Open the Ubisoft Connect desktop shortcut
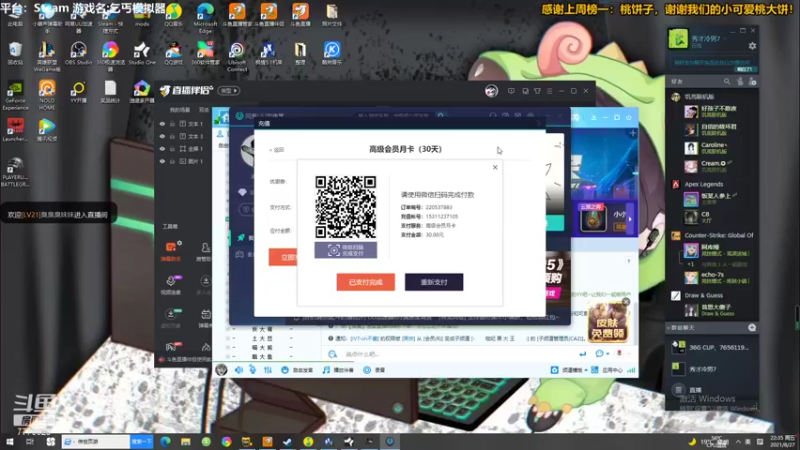 tap(237, 56)
